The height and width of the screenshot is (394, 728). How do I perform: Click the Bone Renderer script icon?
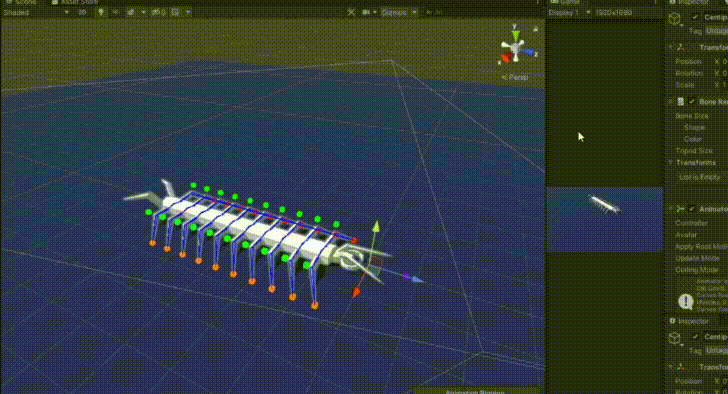[x=681, y=102]
